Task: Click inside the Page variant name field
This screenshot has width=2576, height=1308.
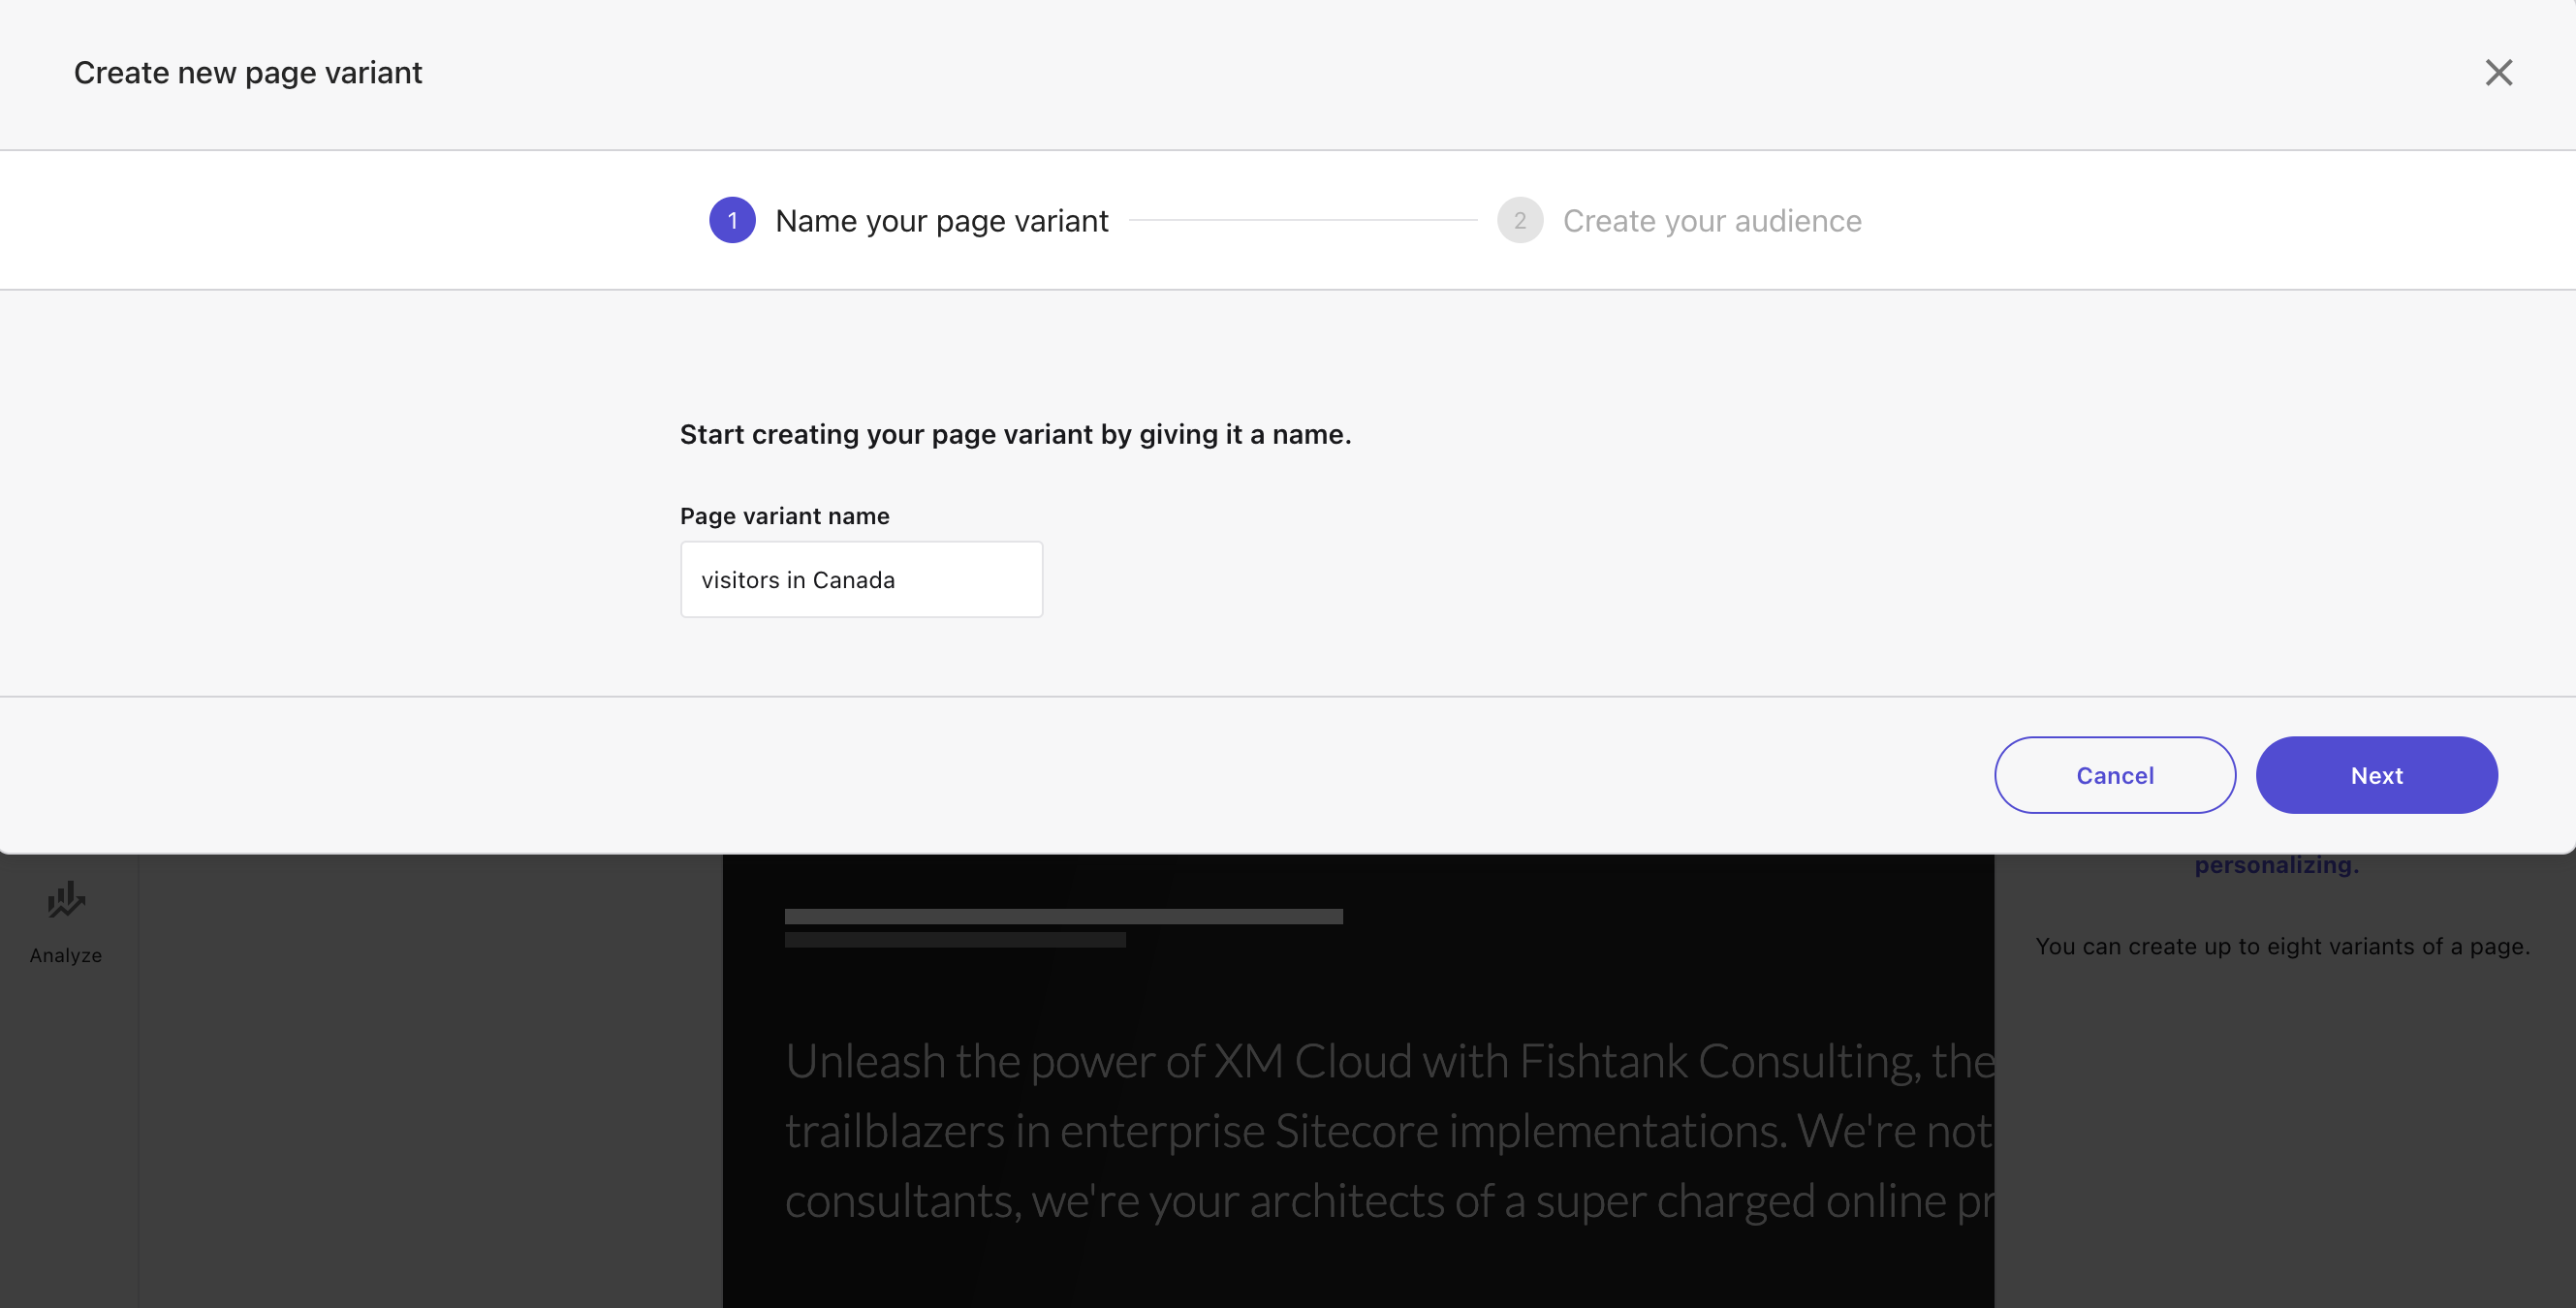Action: (x=861, y=579)
